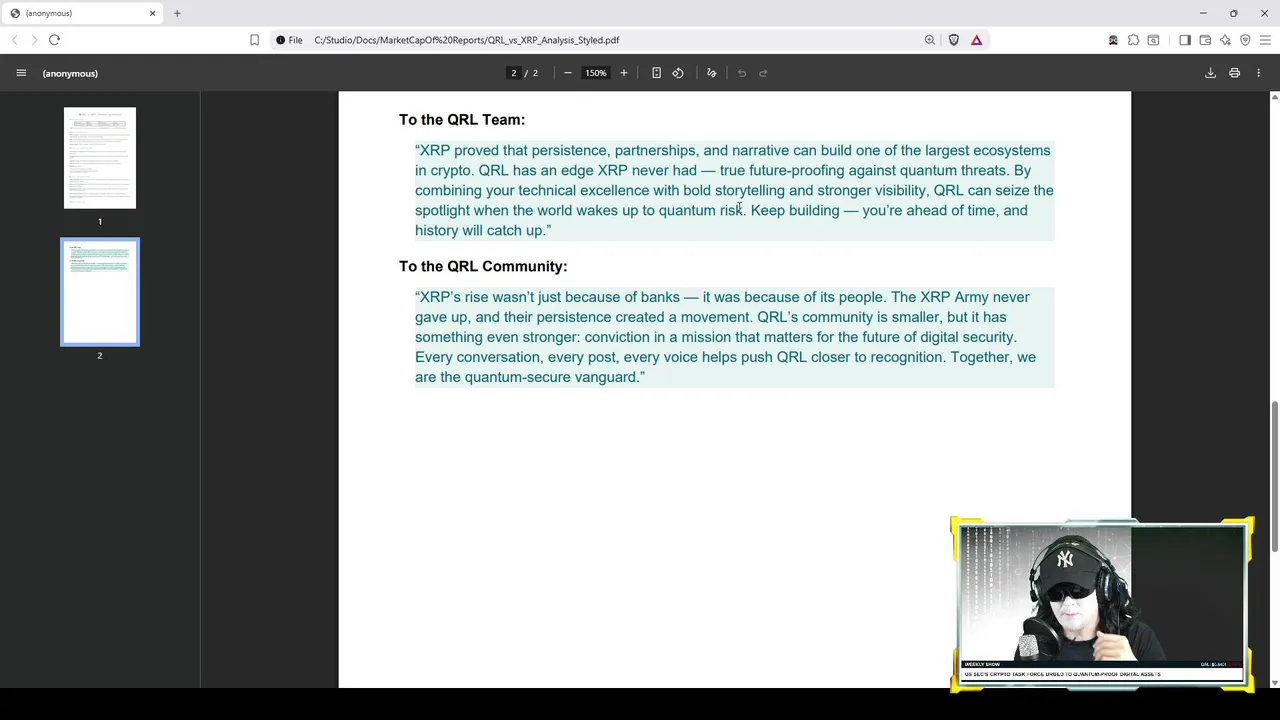Open the tab search extension icon
This screenshot has height=720, width=1280.
(1153, 40)
